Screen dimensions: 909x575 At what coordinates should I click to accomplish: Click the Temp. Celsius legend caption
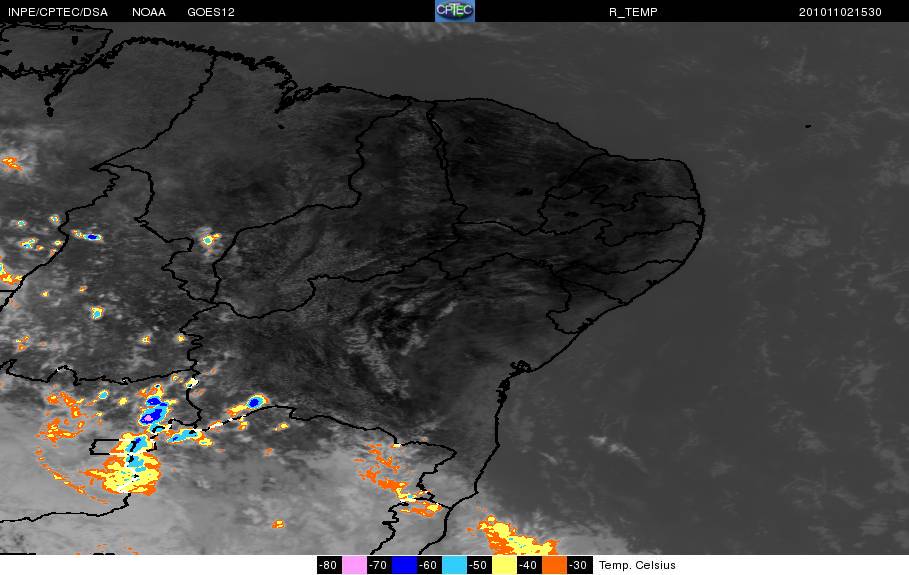(637, 565)
